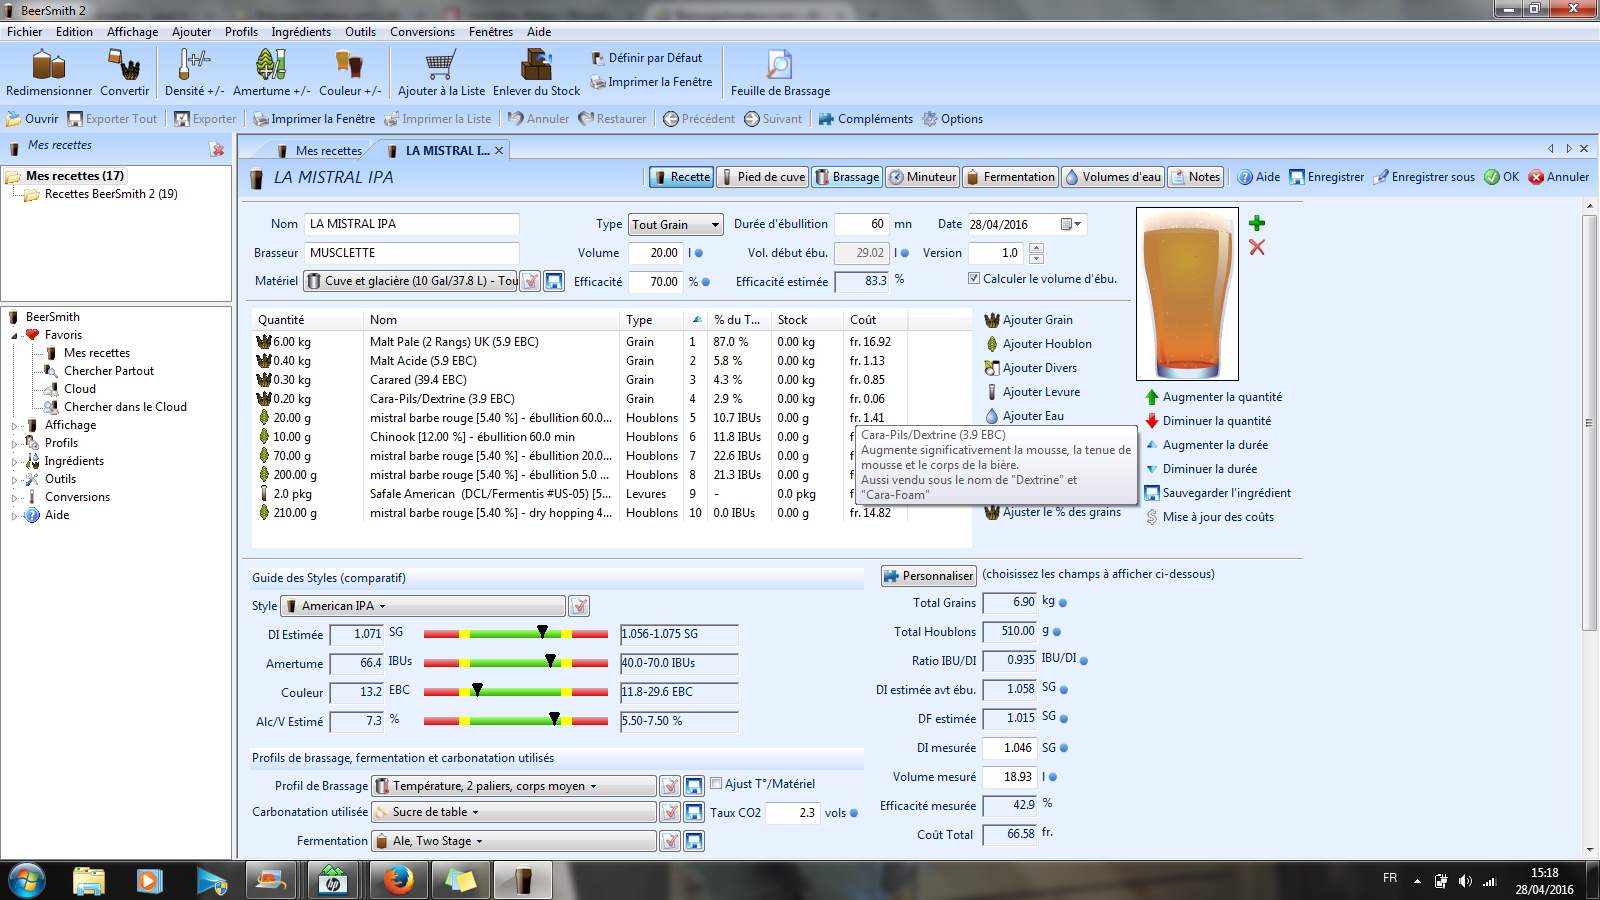1600x900 pixels.
Task: Save the selected Matériel equipment profile
Action: [554, 281]
